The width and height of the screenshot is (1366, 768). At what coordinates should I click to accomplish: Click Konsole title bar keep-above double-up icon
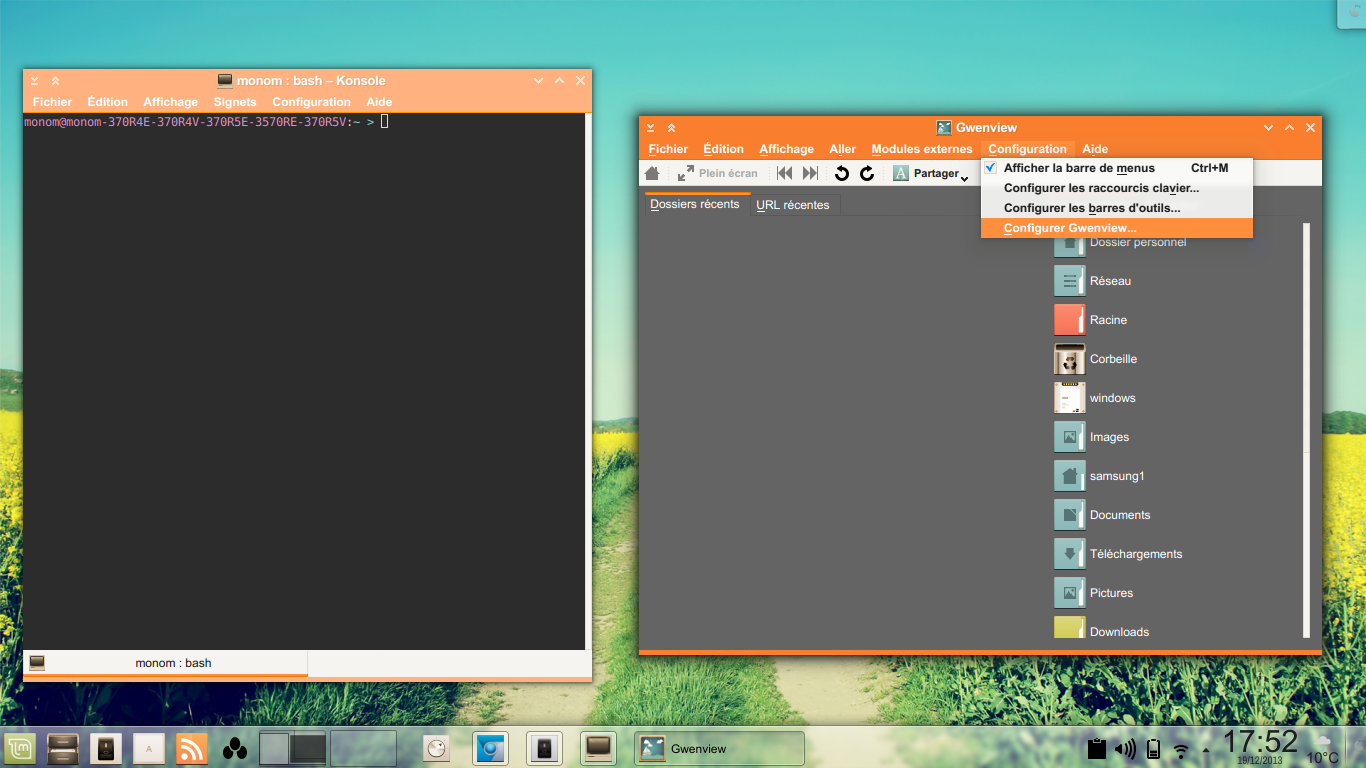coord(55,81)
